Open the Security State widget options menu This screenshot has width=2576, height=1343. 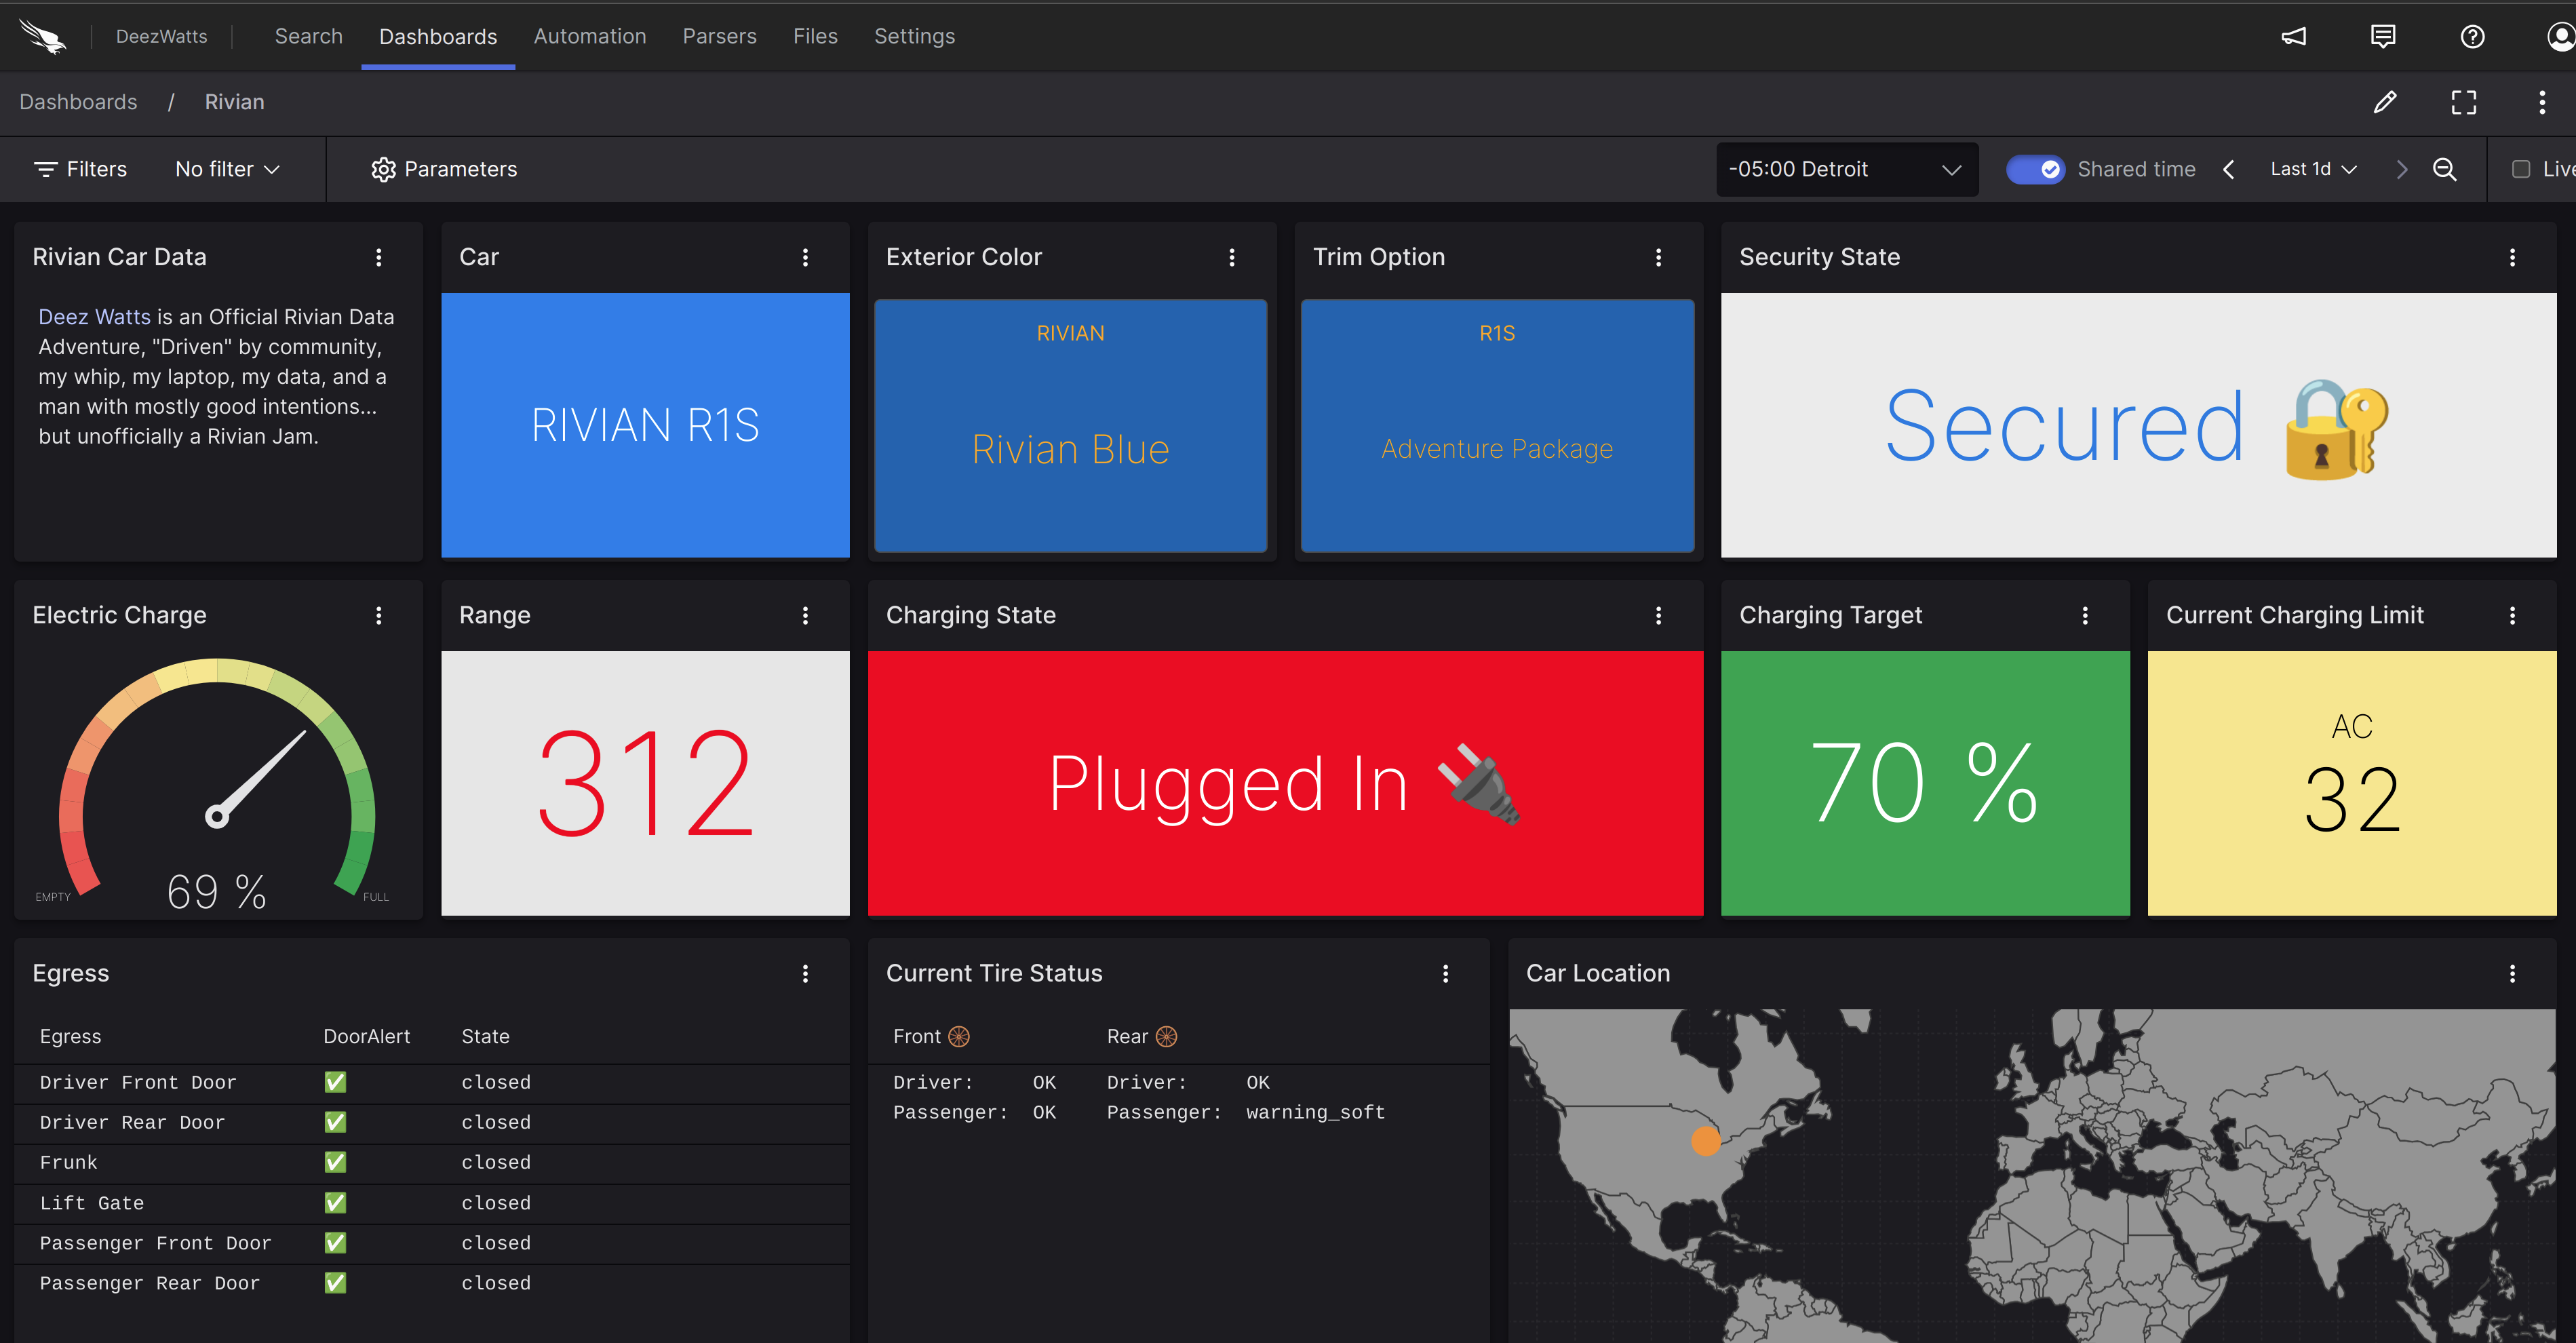[2511, 257]
